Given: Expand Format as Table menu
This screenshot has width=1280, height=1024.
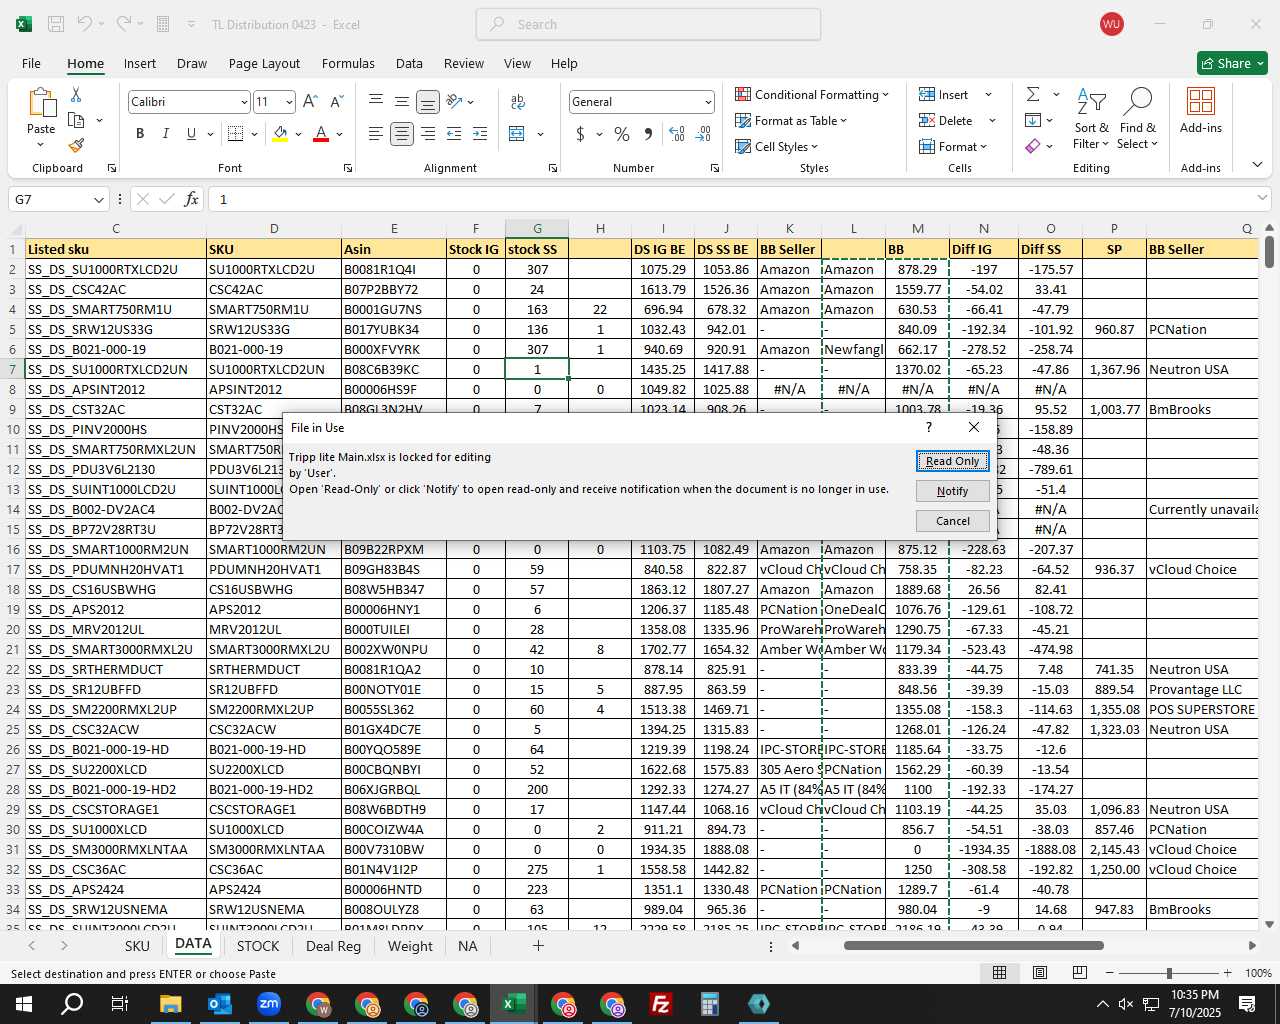Looking at the screenshot, I should [x=791, y=121].
